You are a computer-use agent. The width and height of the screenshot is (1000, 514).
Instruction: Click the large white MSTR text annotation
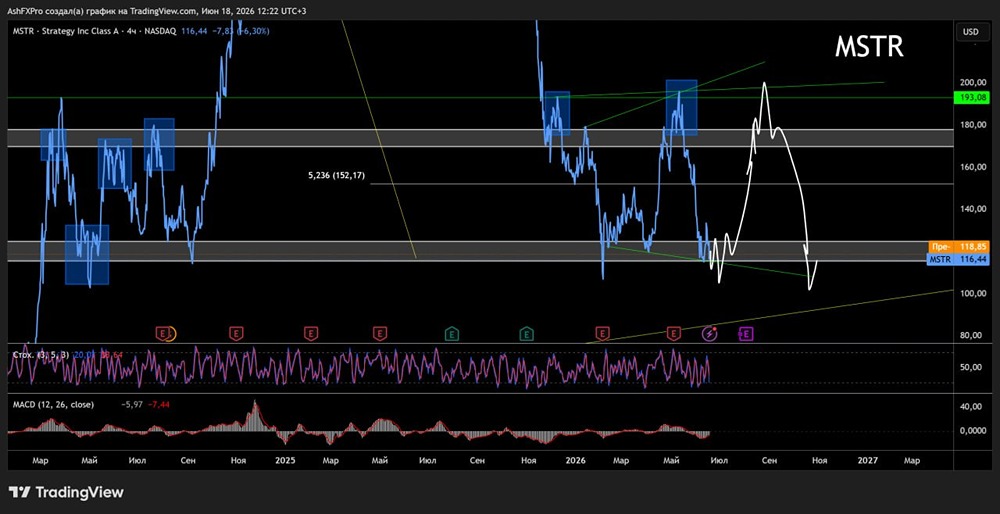point(869,47)
